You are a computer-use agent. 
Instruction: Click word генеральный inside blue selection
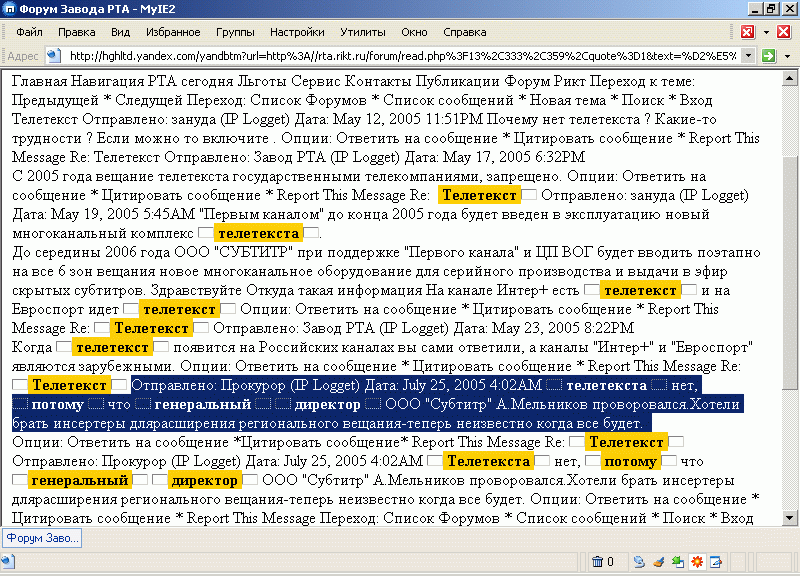pos(203,405)
